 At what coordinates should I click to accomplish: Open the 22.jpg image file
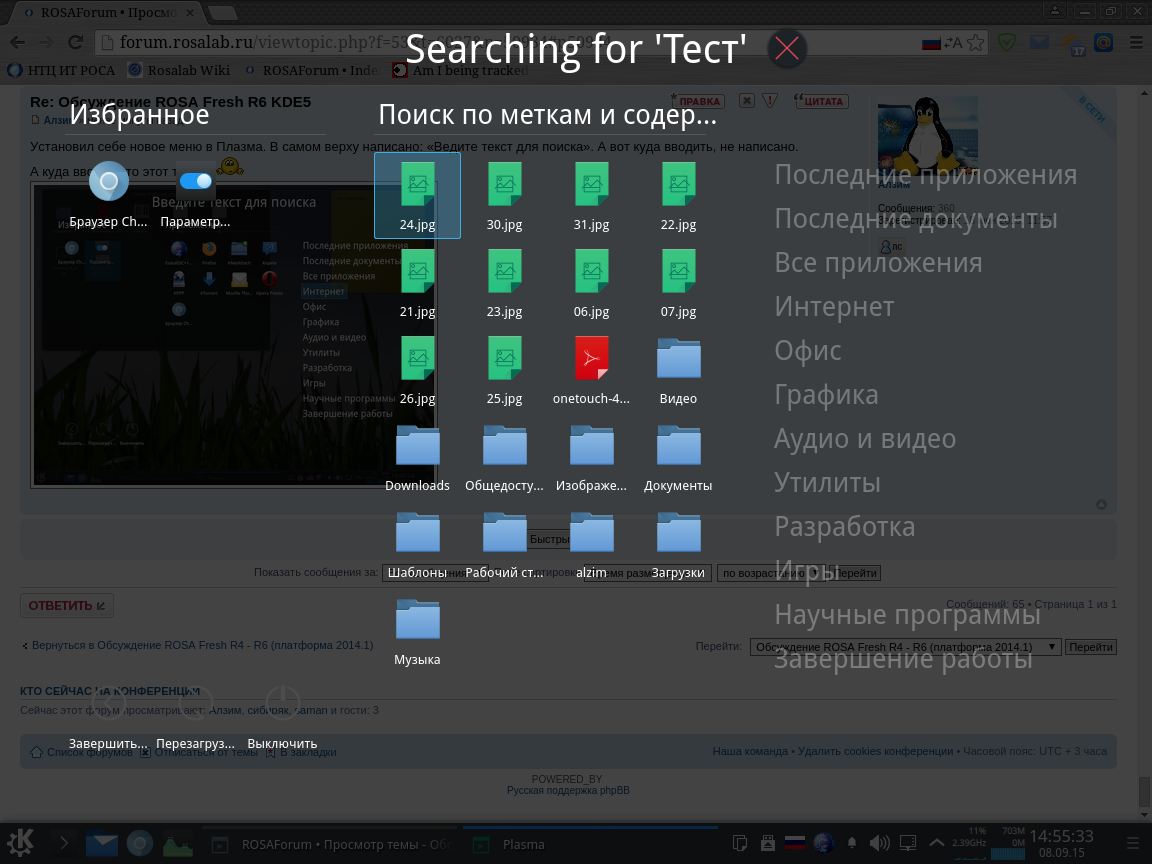click(678, 195)
